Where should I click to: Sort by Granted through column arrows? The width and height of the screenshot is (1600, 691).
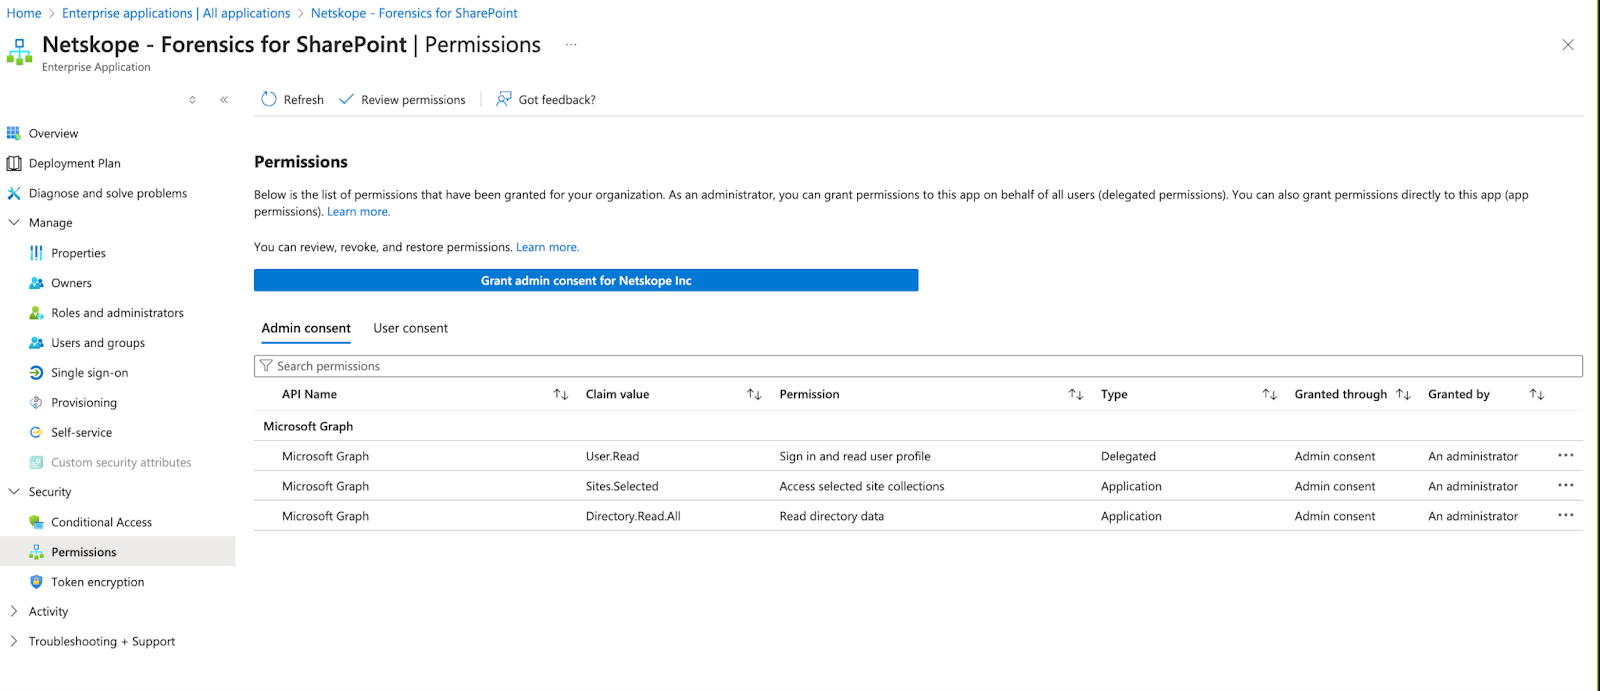[1403, 394]
